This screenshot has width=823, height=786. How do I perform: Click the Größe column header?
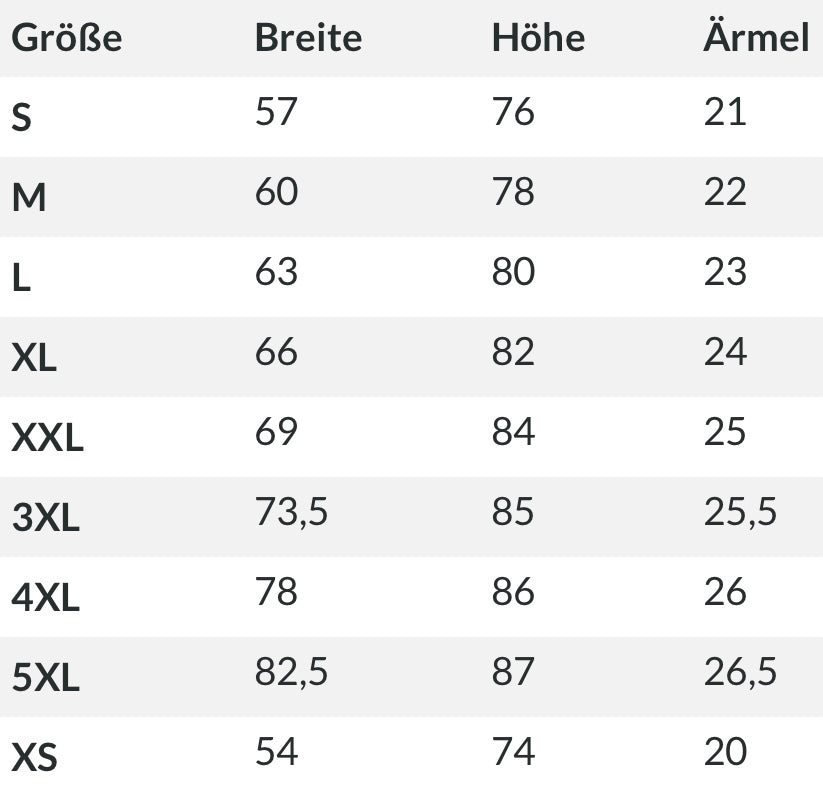point(66,39)
